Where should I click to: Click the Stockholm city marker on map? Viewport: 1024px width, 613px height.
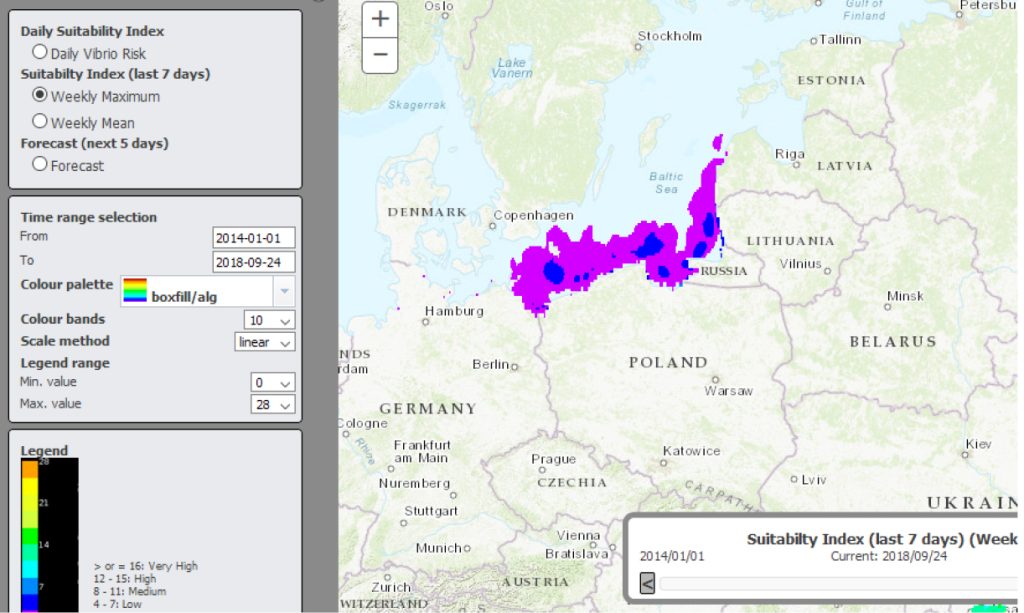[641, 45]
